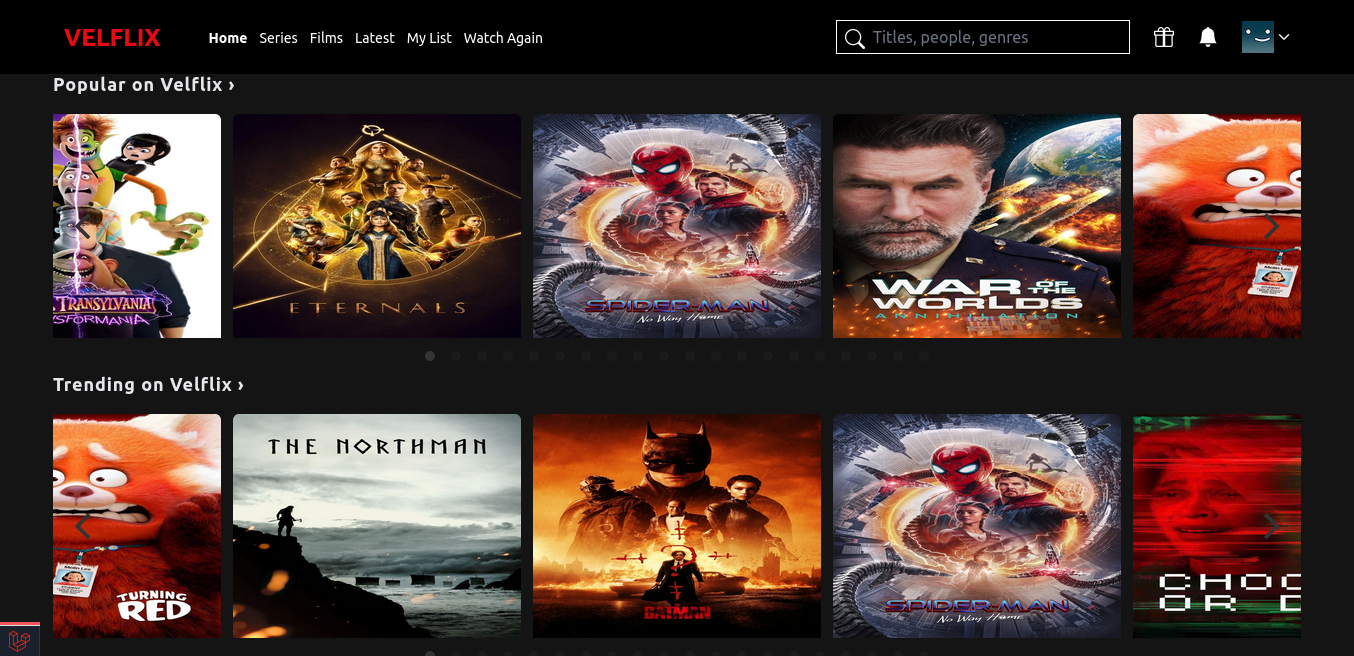Click the VELFLIX logo
Screen dimensions: 1354x656
tap(112, 38)
